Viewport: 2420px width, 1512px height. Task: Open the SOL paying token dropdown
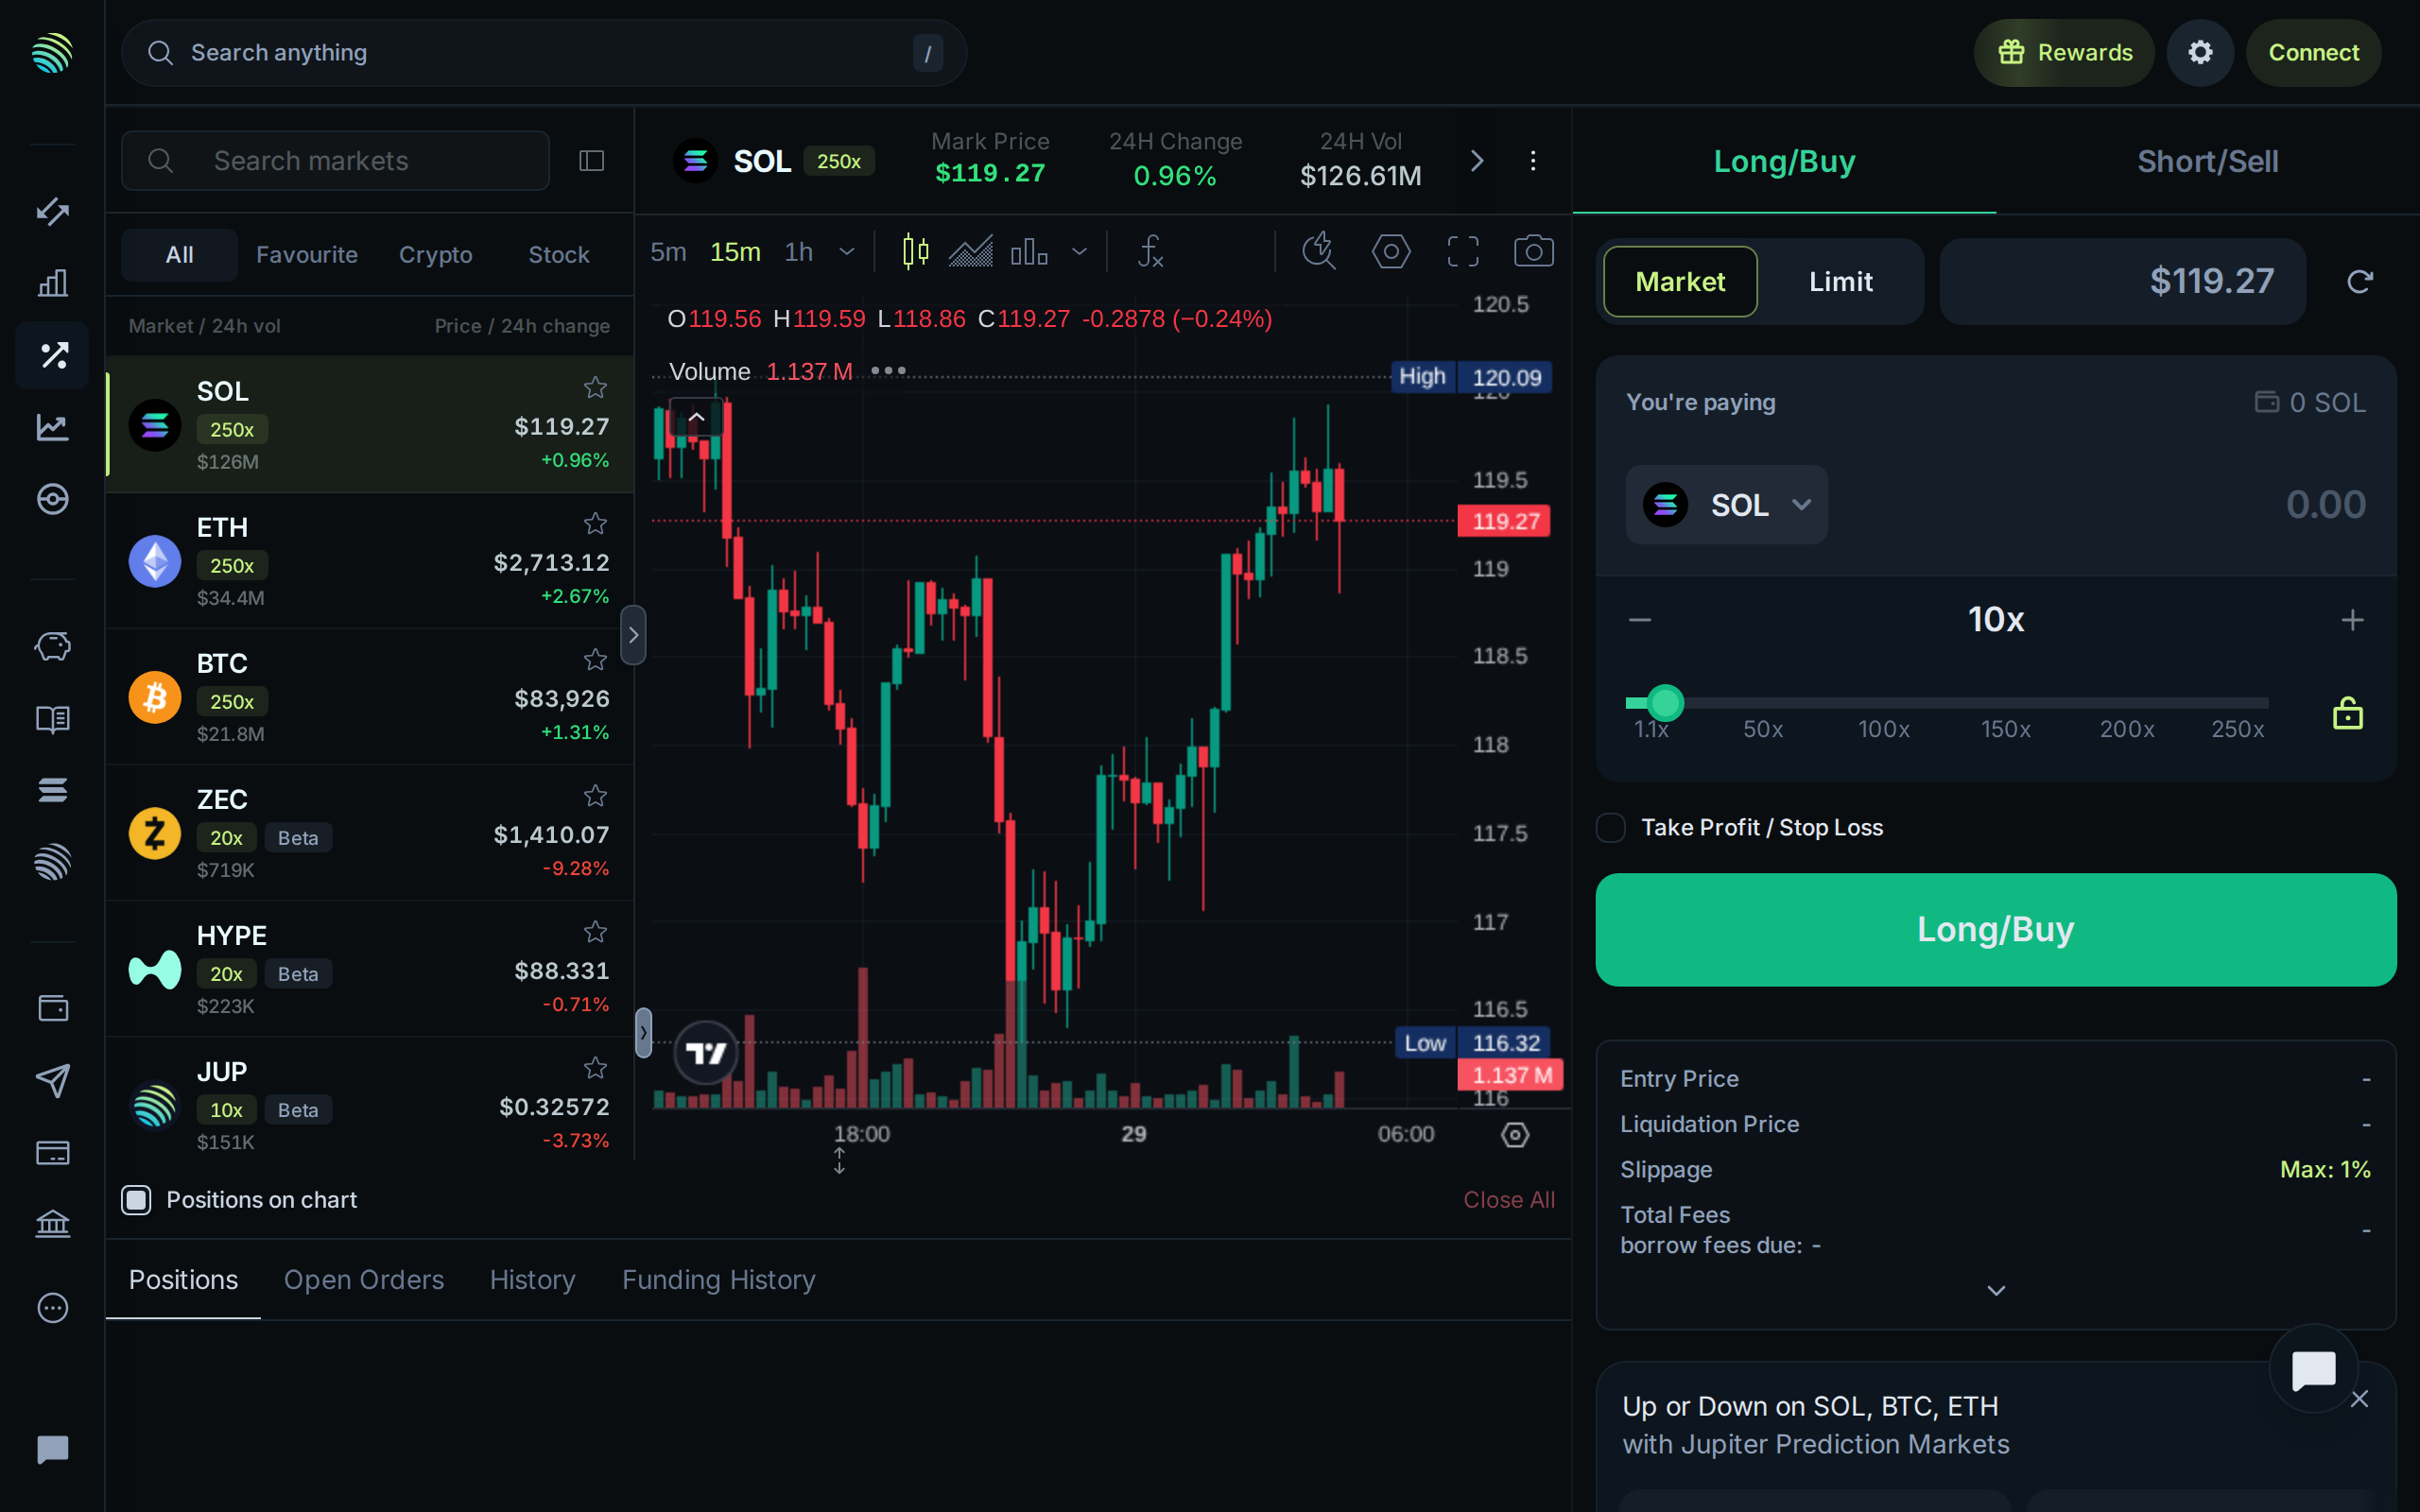click(1726, 505)
